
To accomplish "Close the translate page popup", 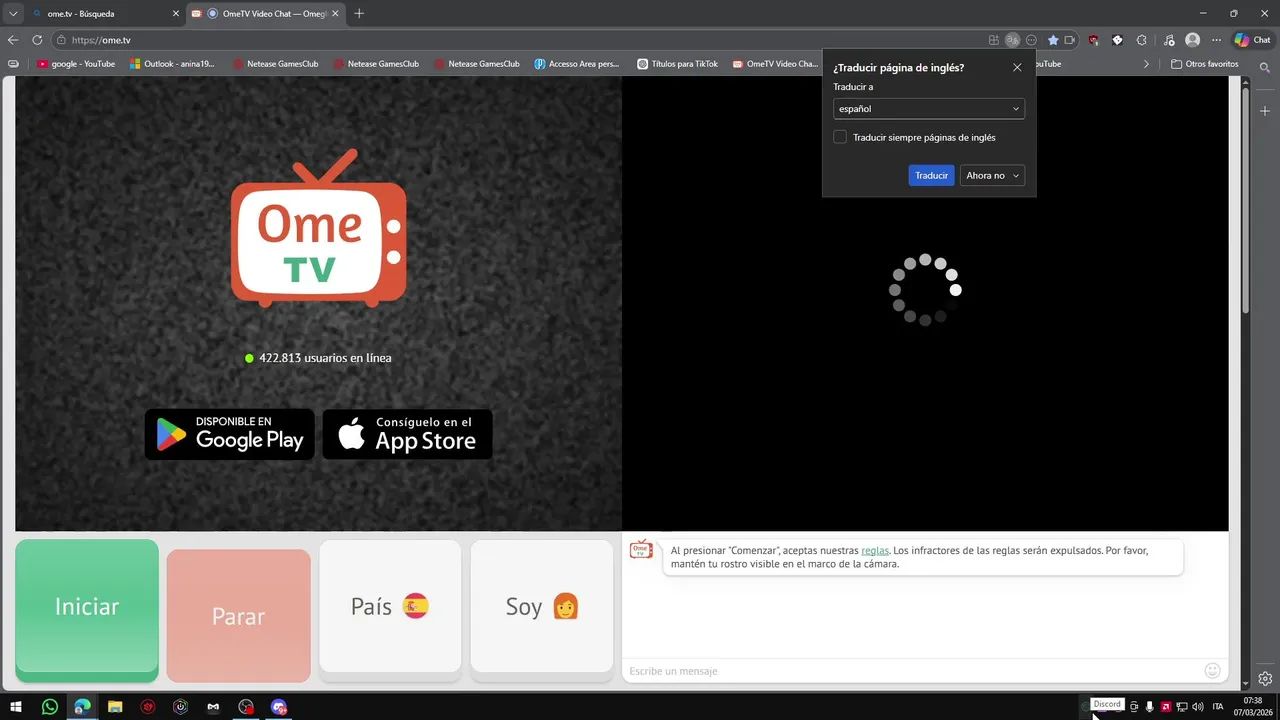I will 1017,67.
